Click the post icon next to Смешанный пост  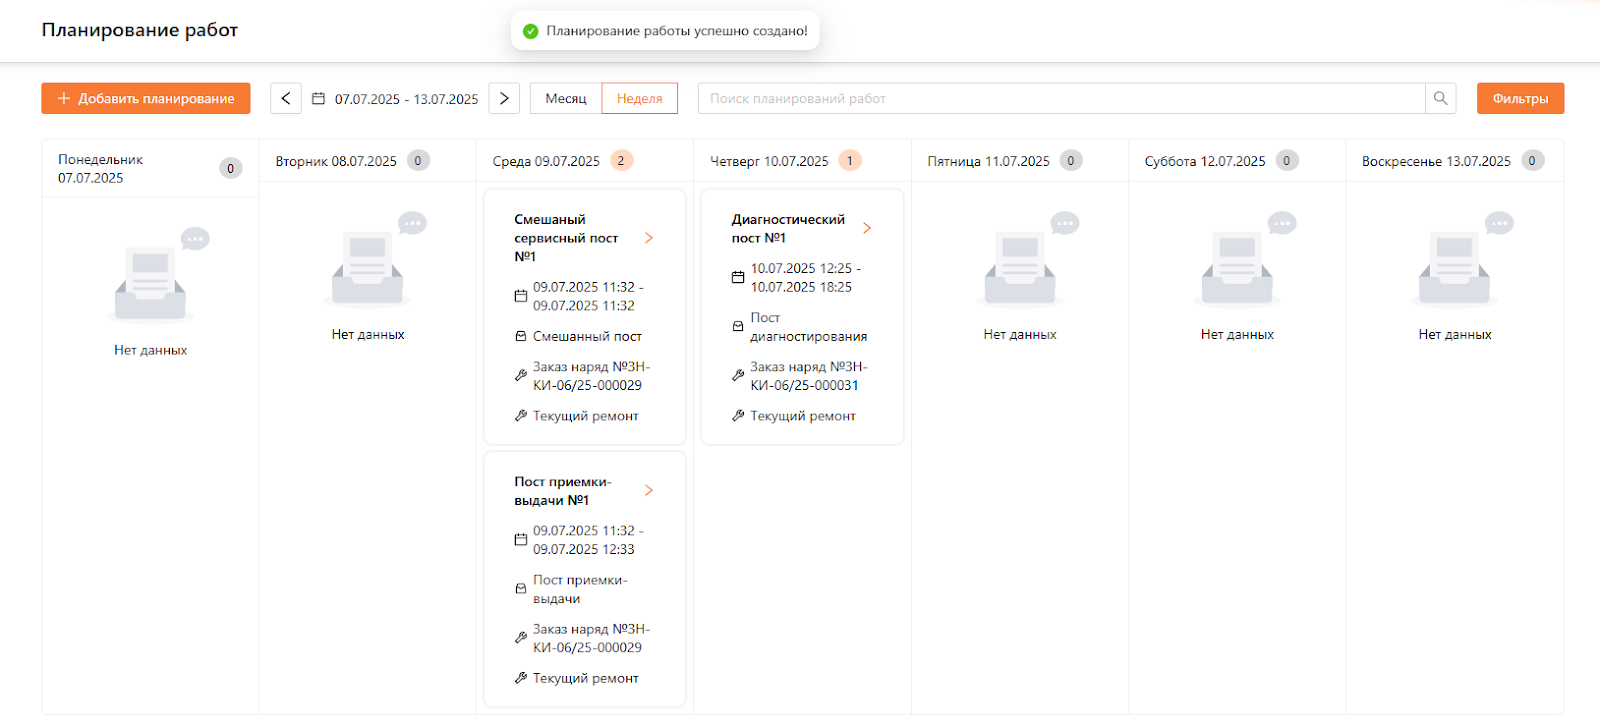pyautogui.click(x=520, y=336)
